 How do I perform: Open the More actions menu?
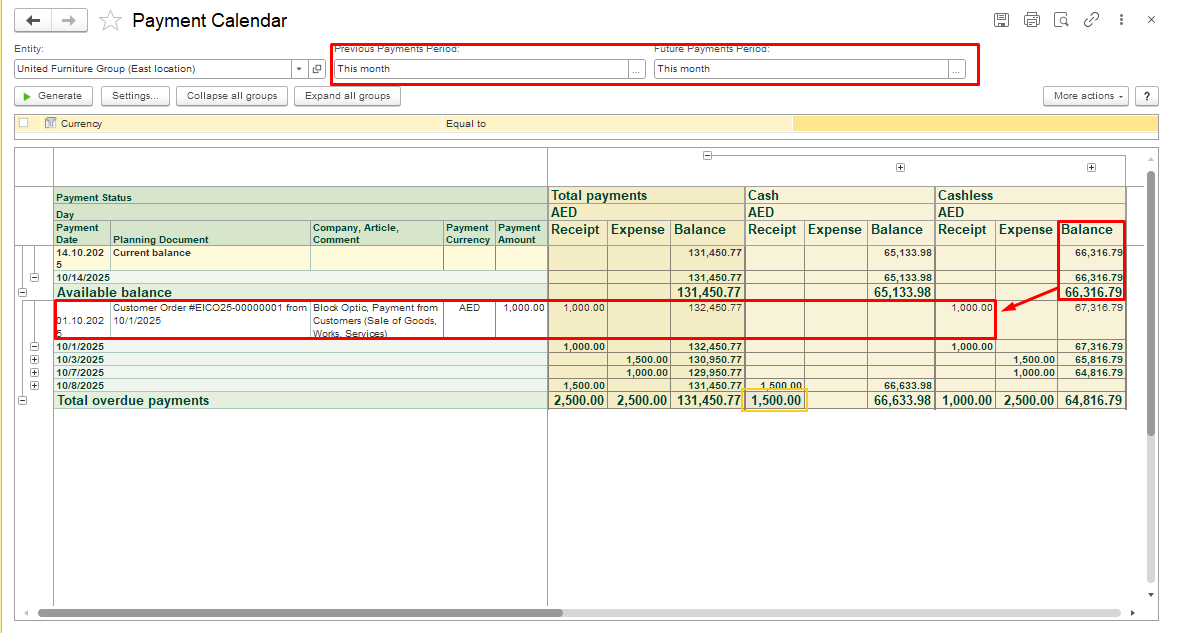[x=1085, y=96]
